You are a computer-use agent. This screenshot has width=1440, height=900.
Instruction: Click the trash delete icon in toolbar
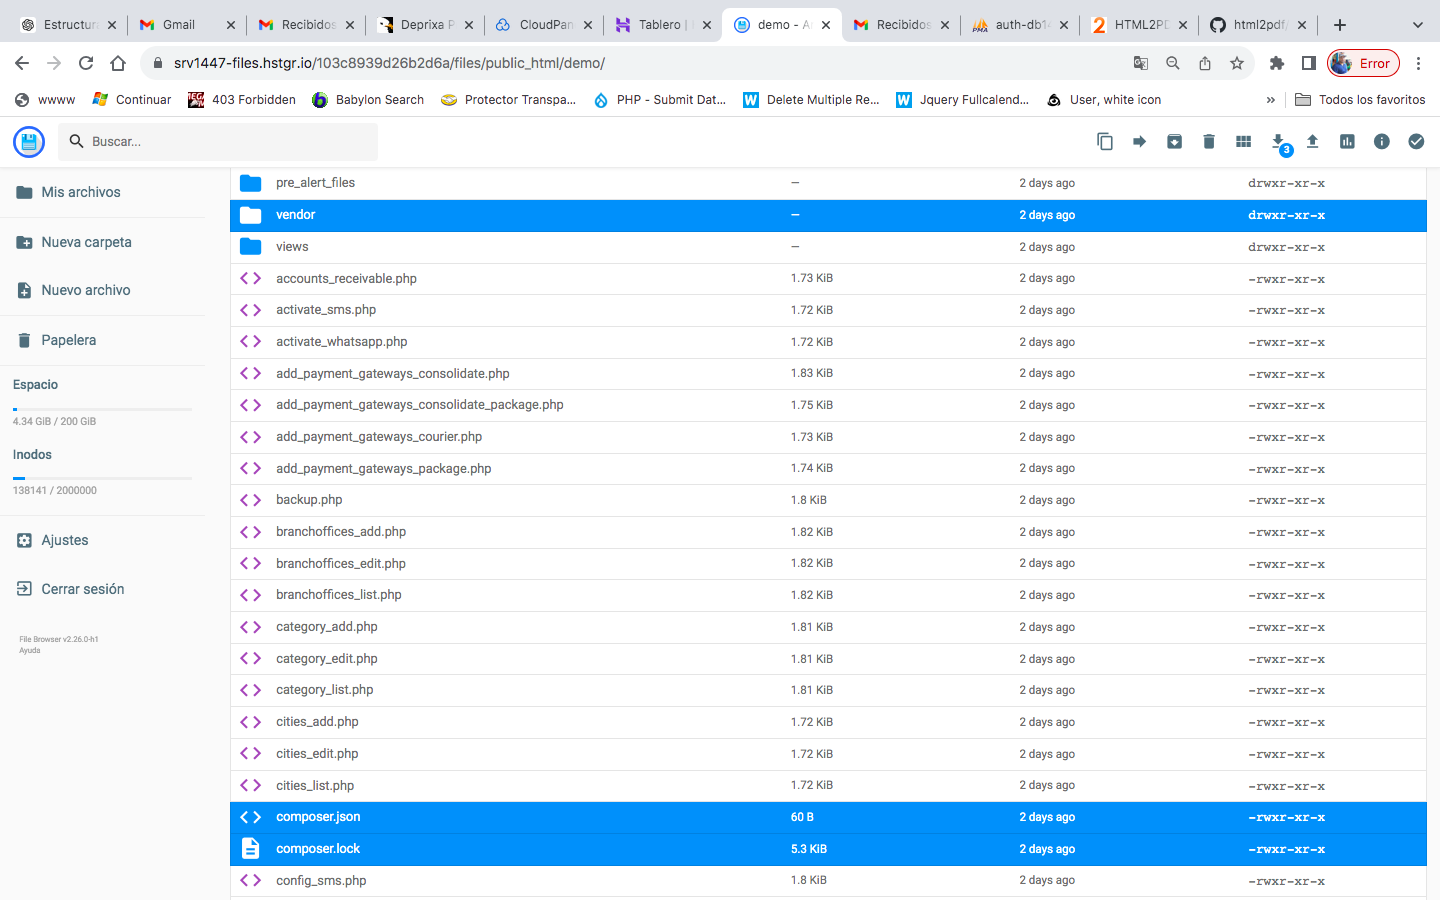pyautogui.click(x=1208, y=142)
